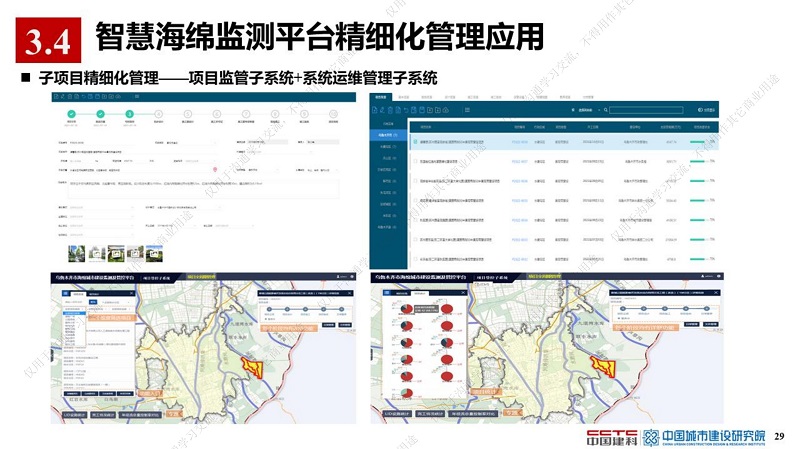The image size is (800, 449).
Task: Click 年径流总量控制率对比 button in left map
Action: [140, 414]
